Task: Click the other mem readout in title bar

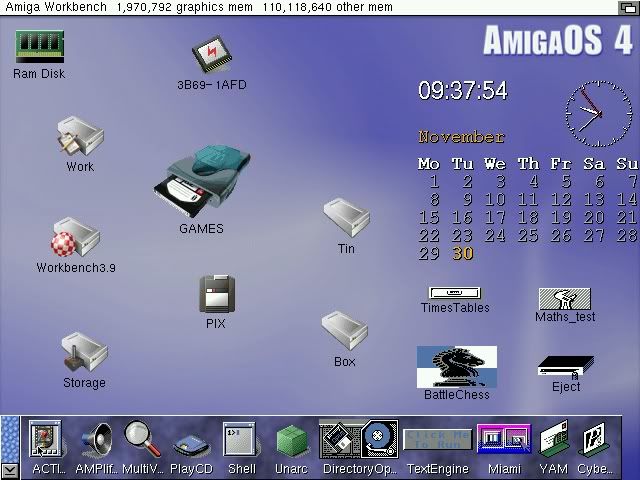Action: (327, 7)
